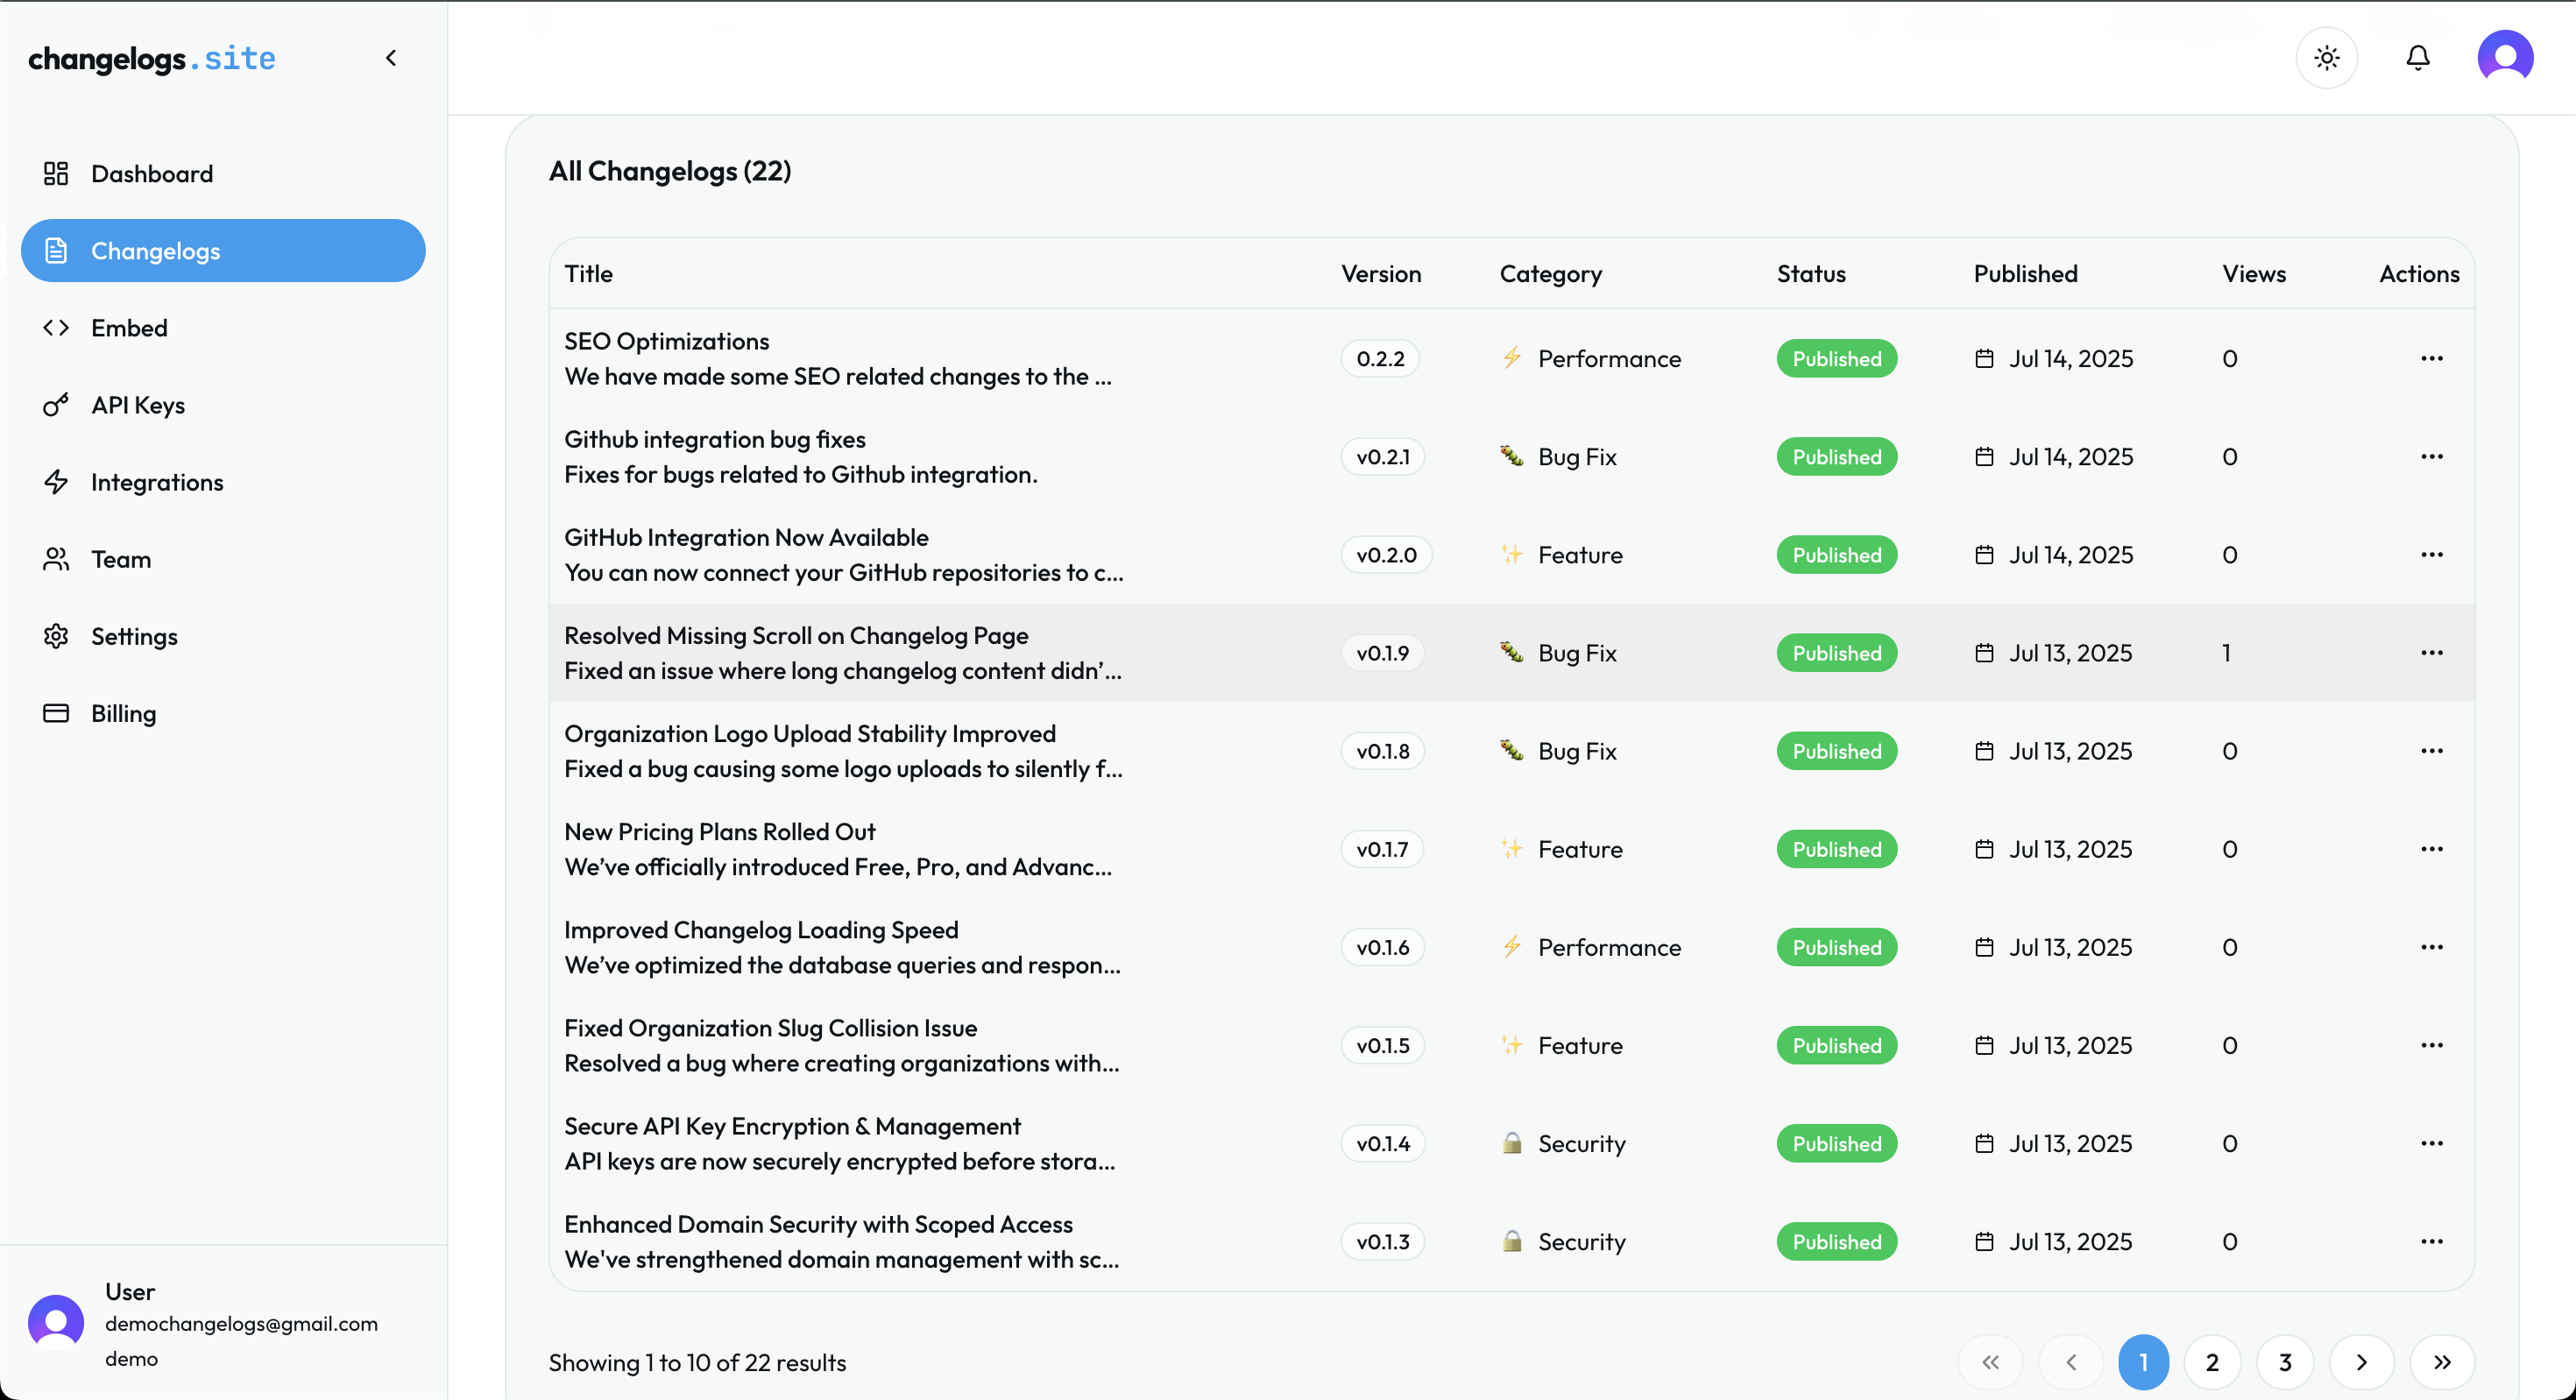2576x1400 pixels.
Task: Open actions menu for Github integration bug fixes
Action: [2432, 456]
